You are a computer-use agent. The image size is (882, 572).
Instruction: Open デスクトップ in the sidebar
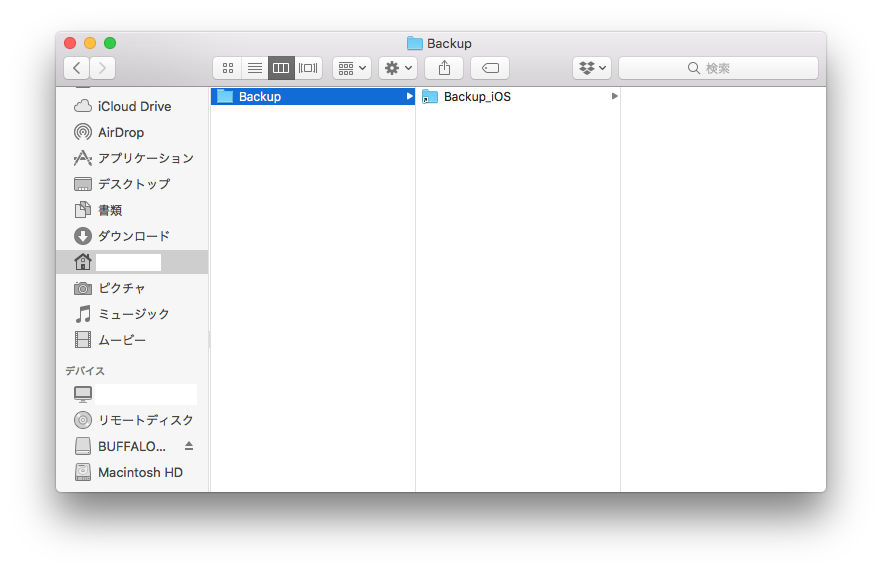click(x=132, y=184)
